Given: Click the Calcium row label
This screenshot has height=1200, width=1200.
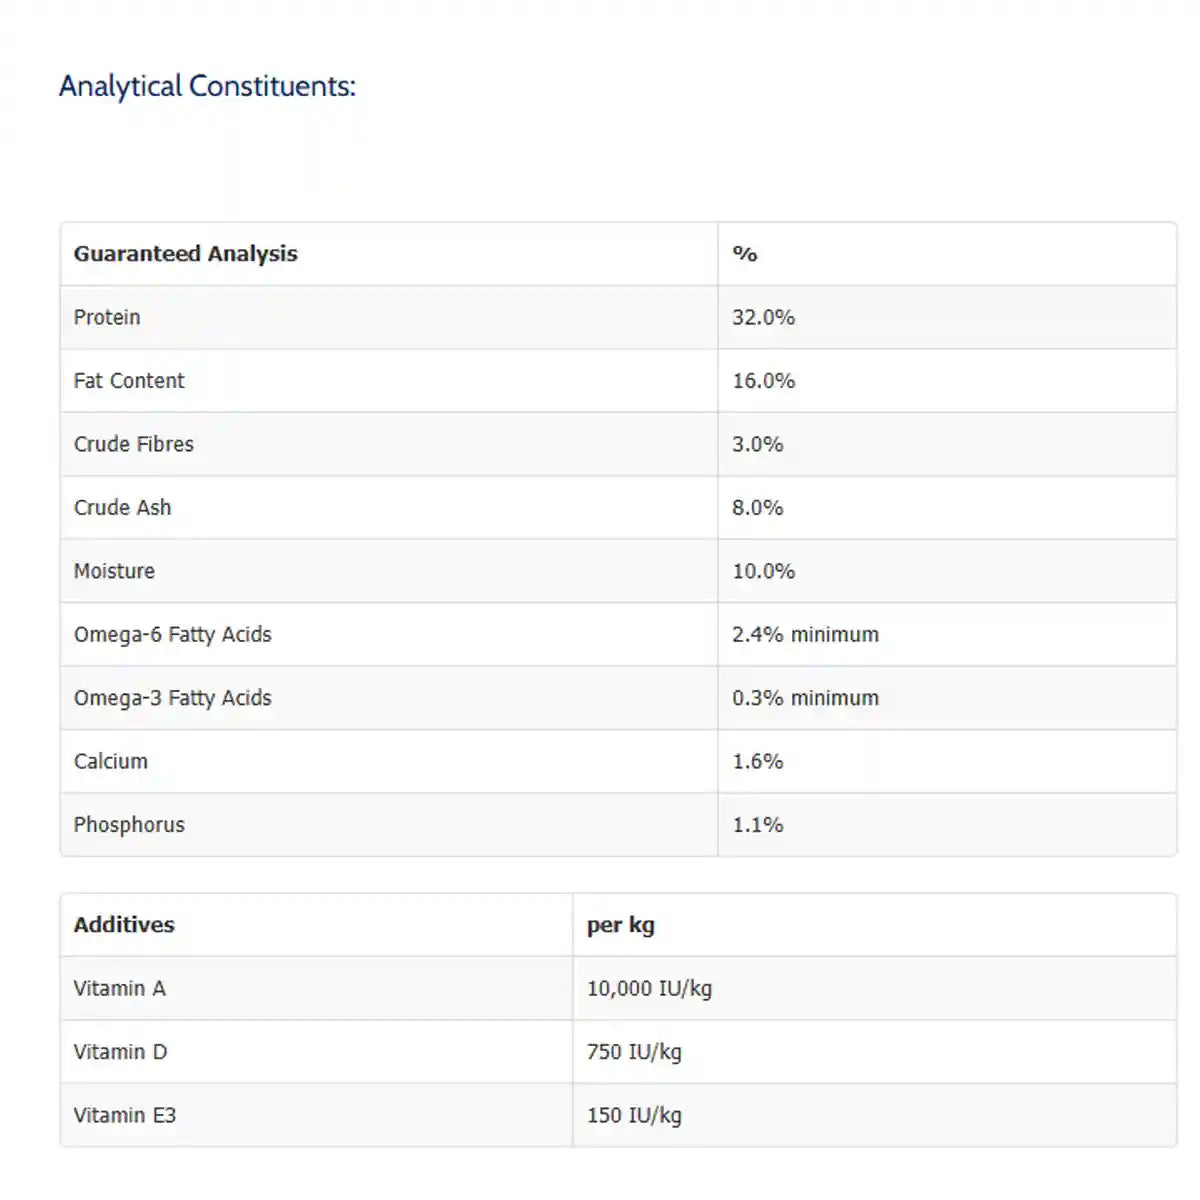Looking at the screenshot, I should tap(110, 761).
